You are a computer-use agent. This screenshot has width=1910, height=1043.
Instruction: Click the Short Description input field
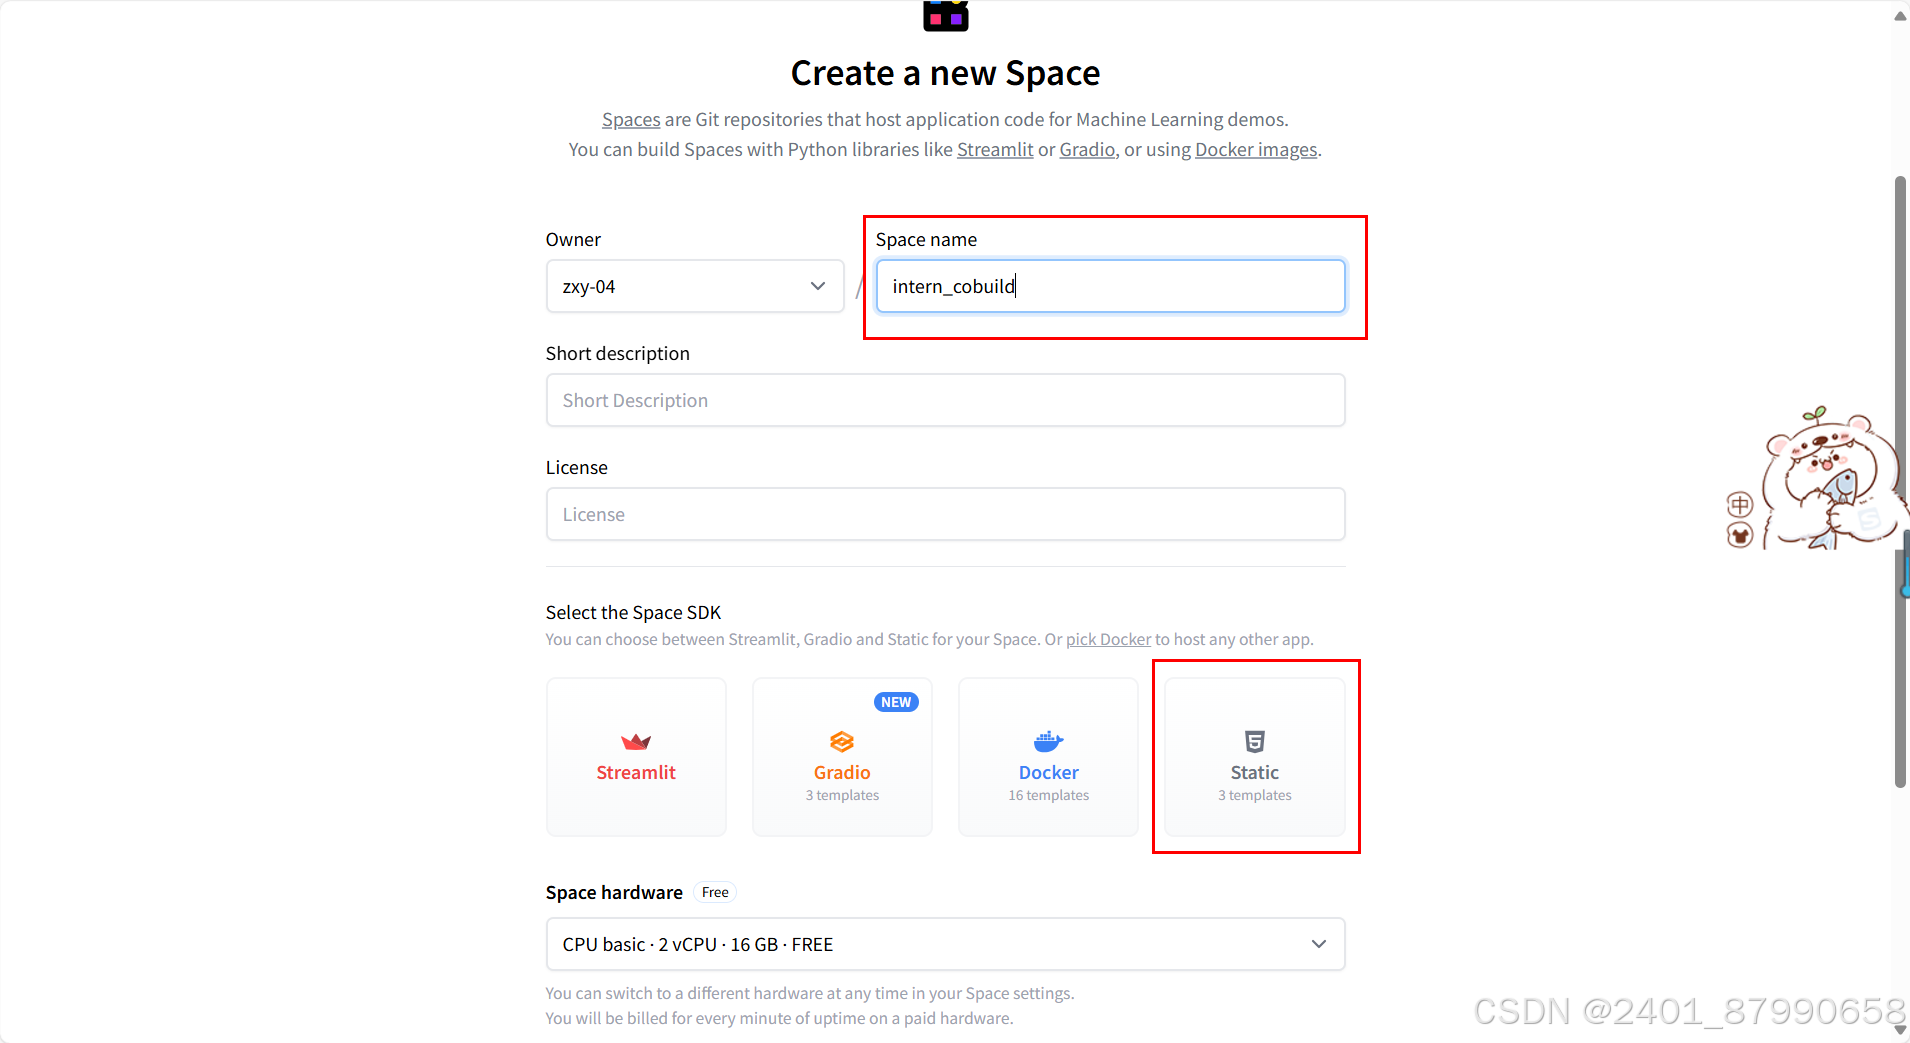pos(945,400)
